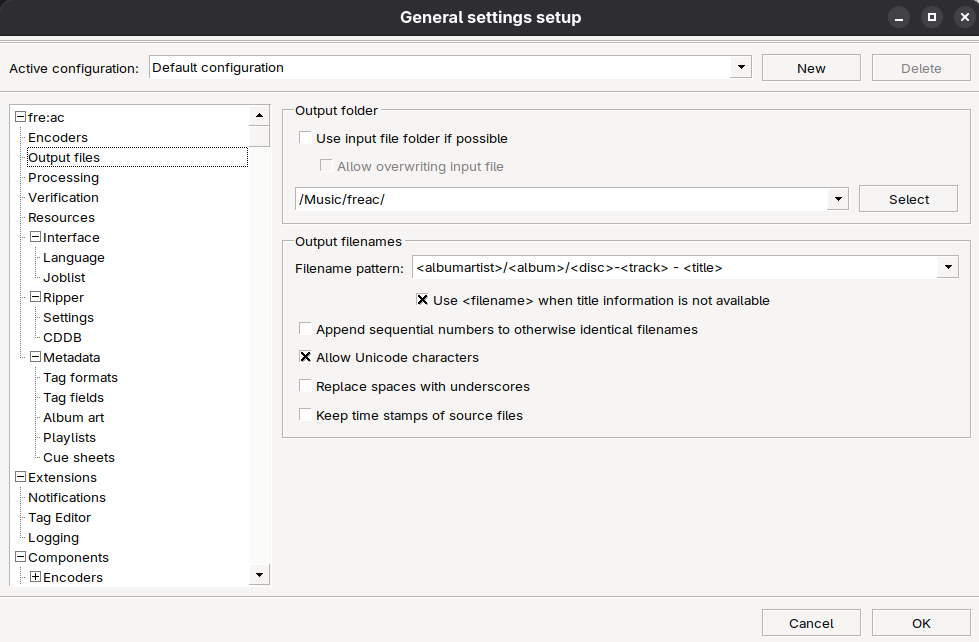This screenshot has height=642, width=979.
Task: Click the tree scrollbar up arrow
Action: point(259,116)
